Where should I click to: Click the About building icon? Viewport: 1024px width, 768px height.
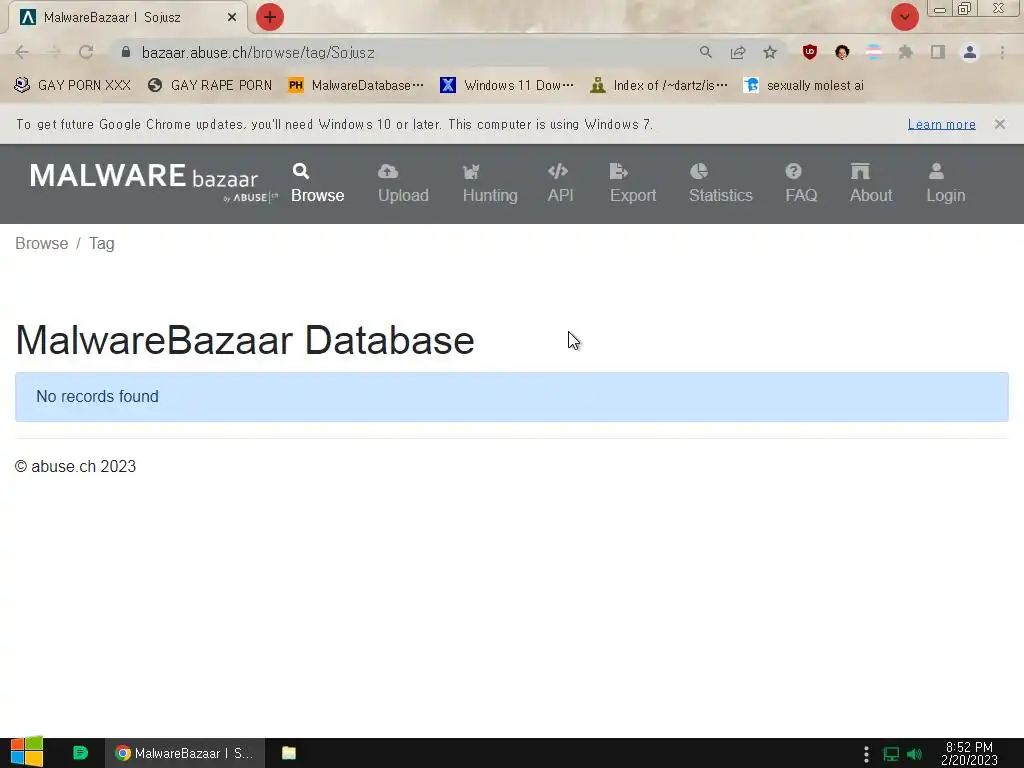(860, 171)
